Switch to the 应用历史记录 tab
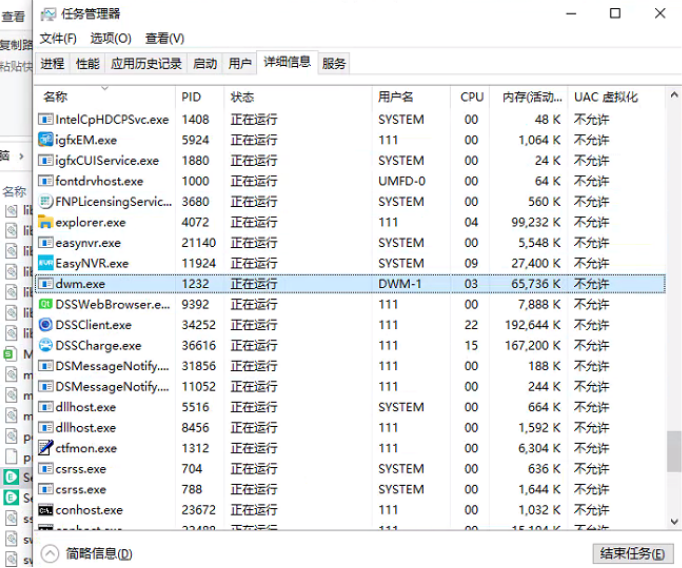Screen dimensions: 682x568 point(146,63)
